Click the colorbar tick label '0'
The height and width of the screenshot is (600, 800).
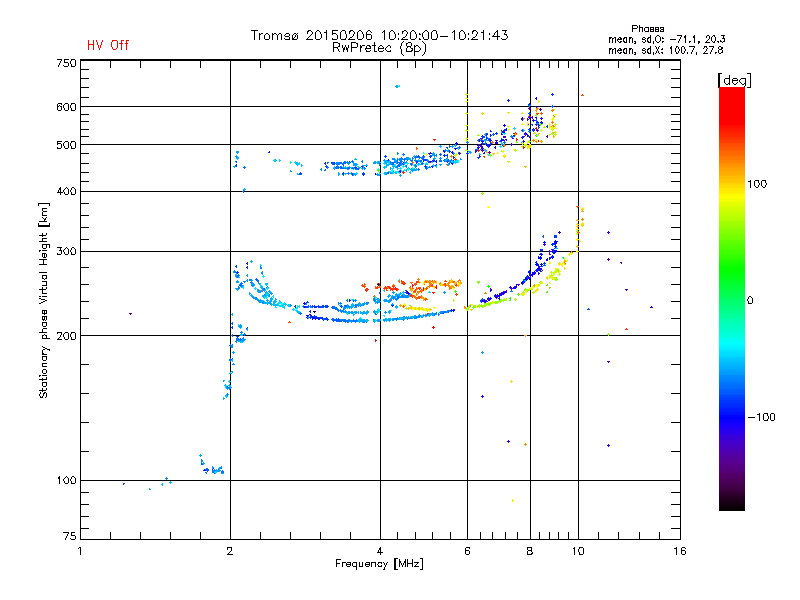click(750, 301)
